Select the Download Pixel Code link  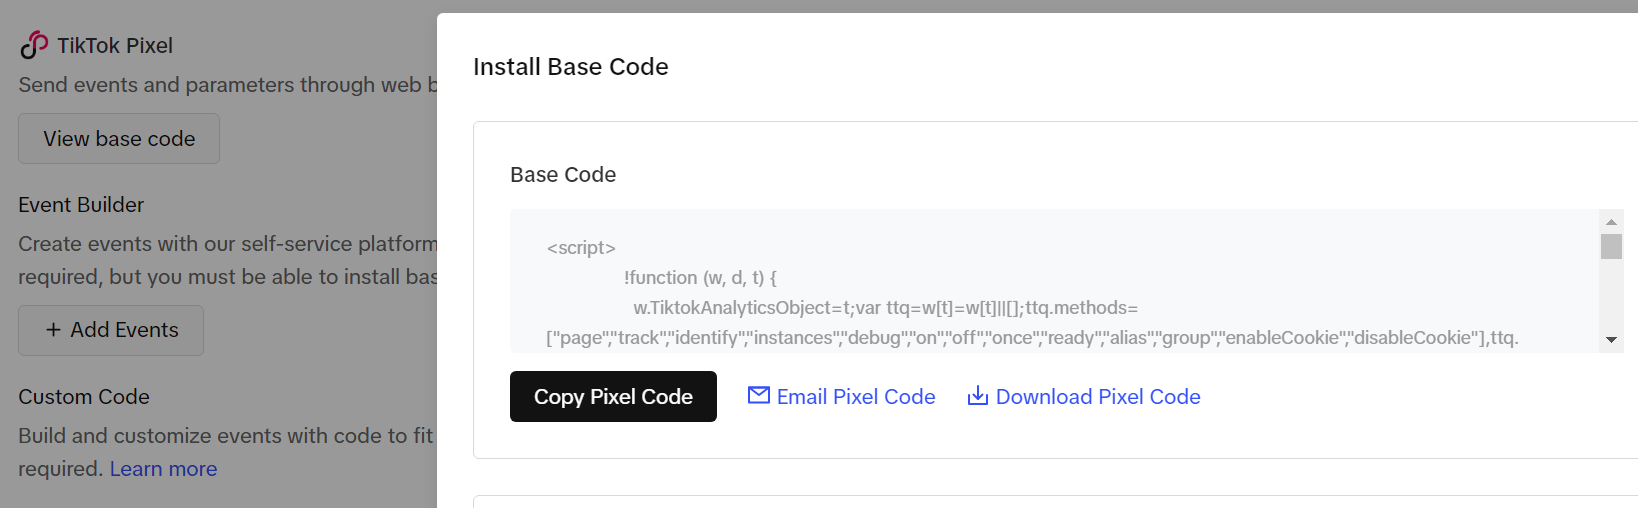point(1098,397)
